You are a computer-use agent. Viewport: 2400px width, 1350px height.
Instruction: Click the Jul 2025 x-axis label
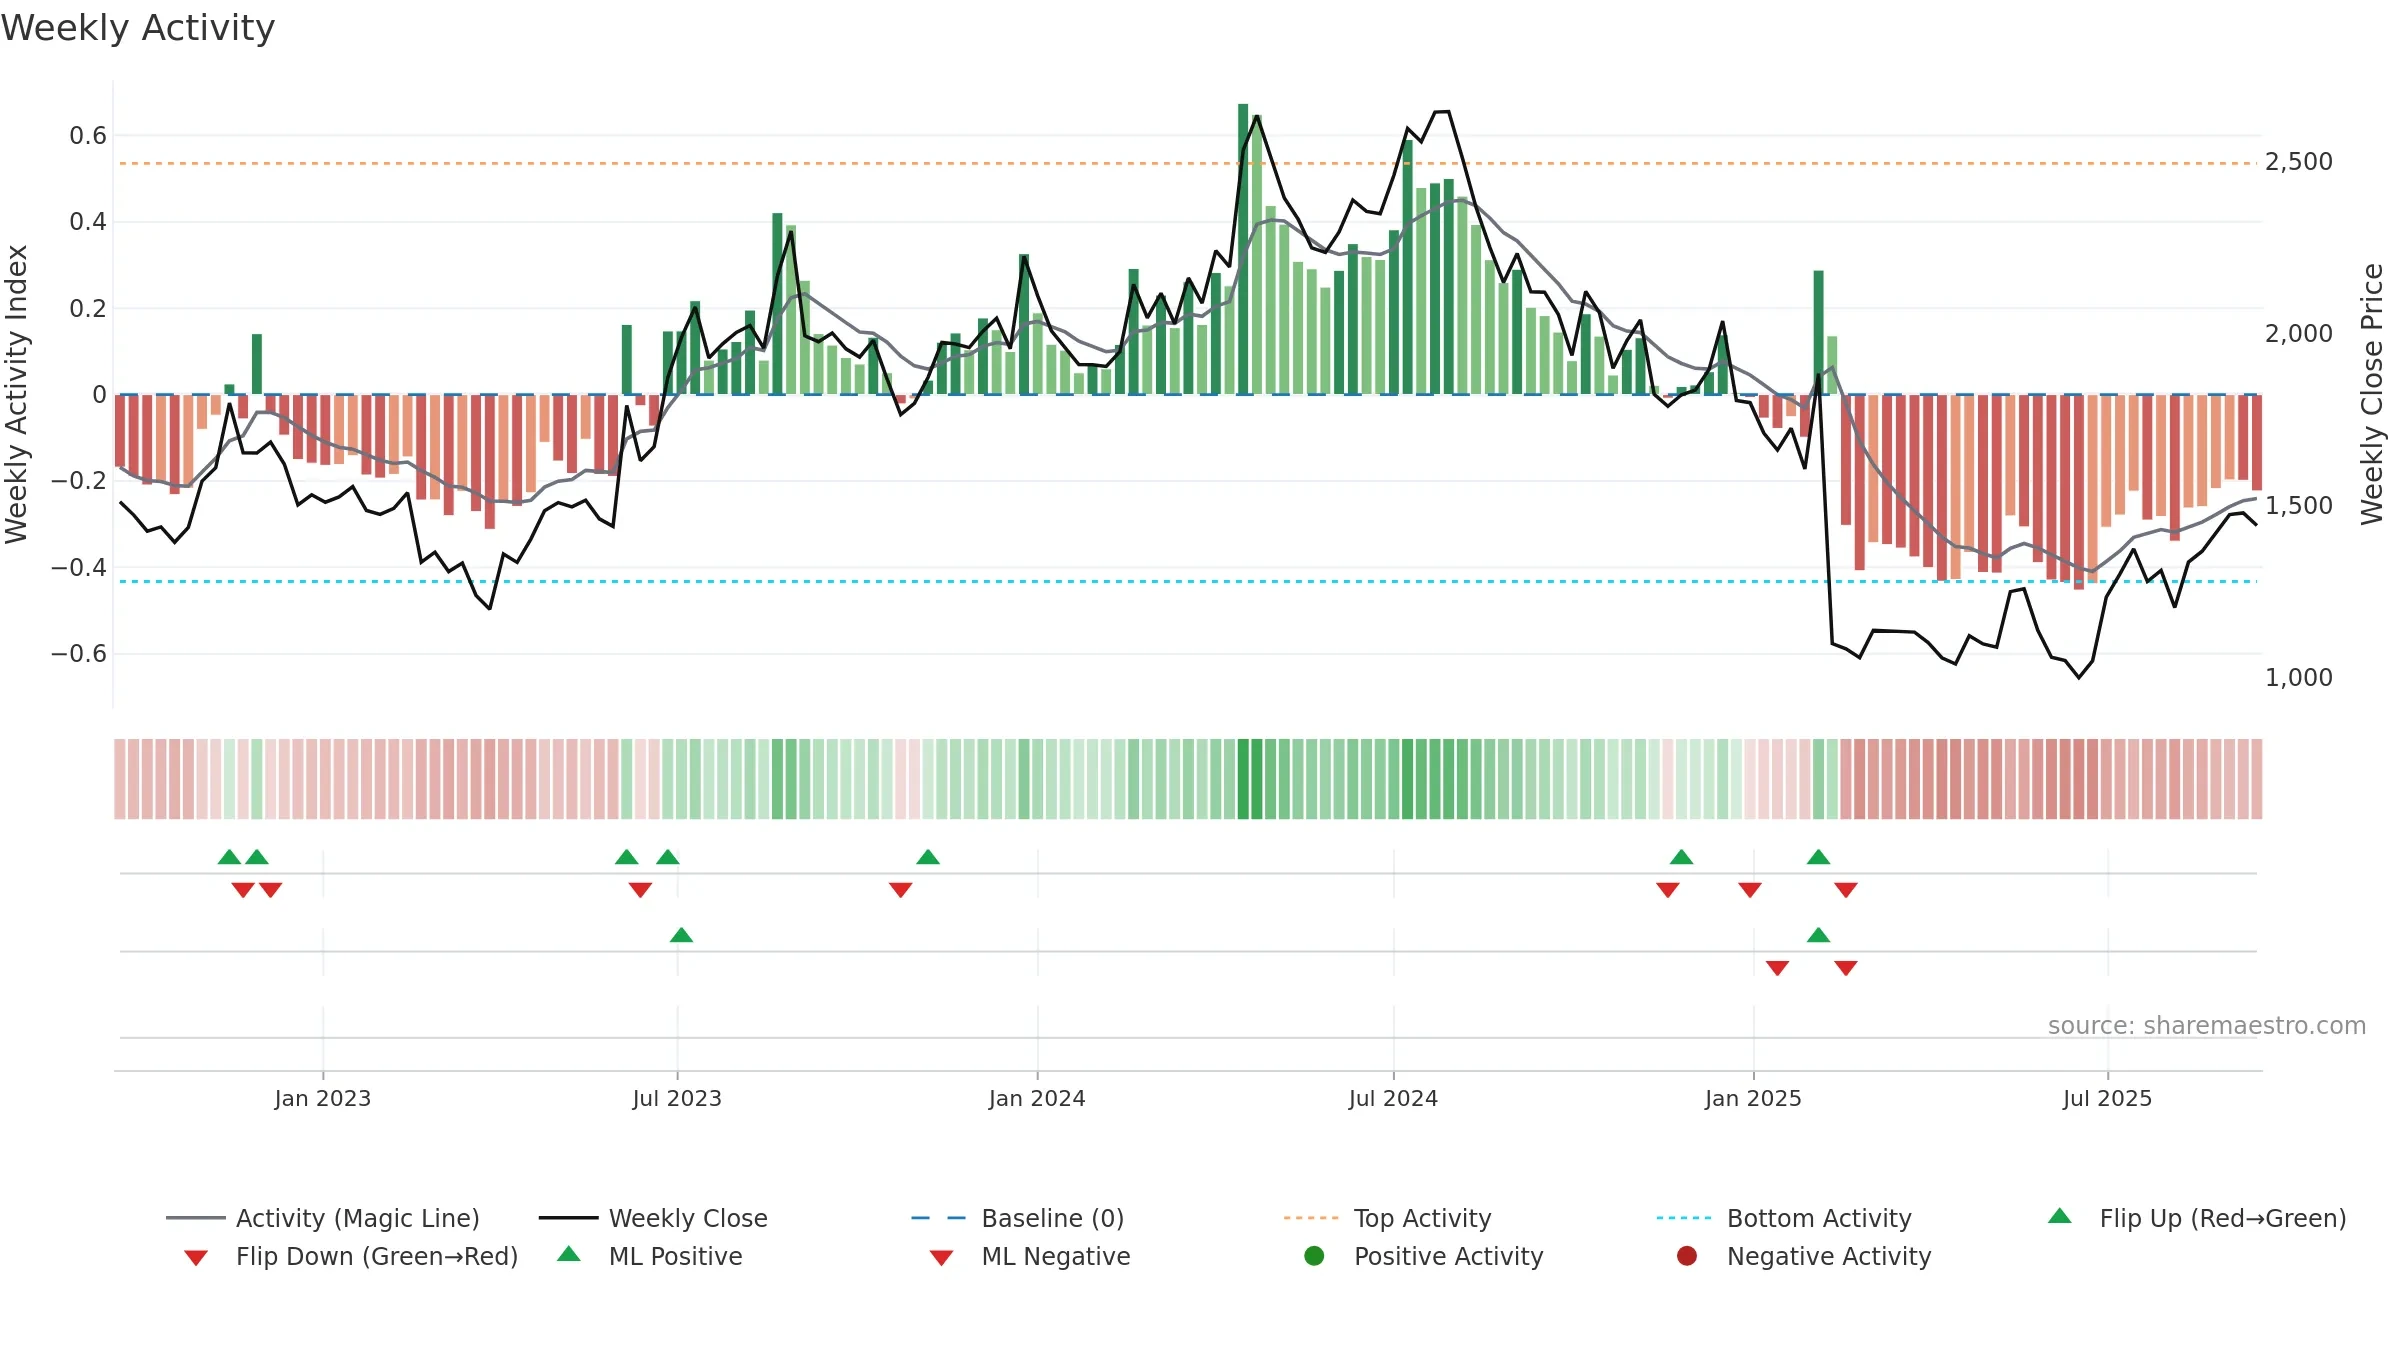click(x=2107, y=1099)
